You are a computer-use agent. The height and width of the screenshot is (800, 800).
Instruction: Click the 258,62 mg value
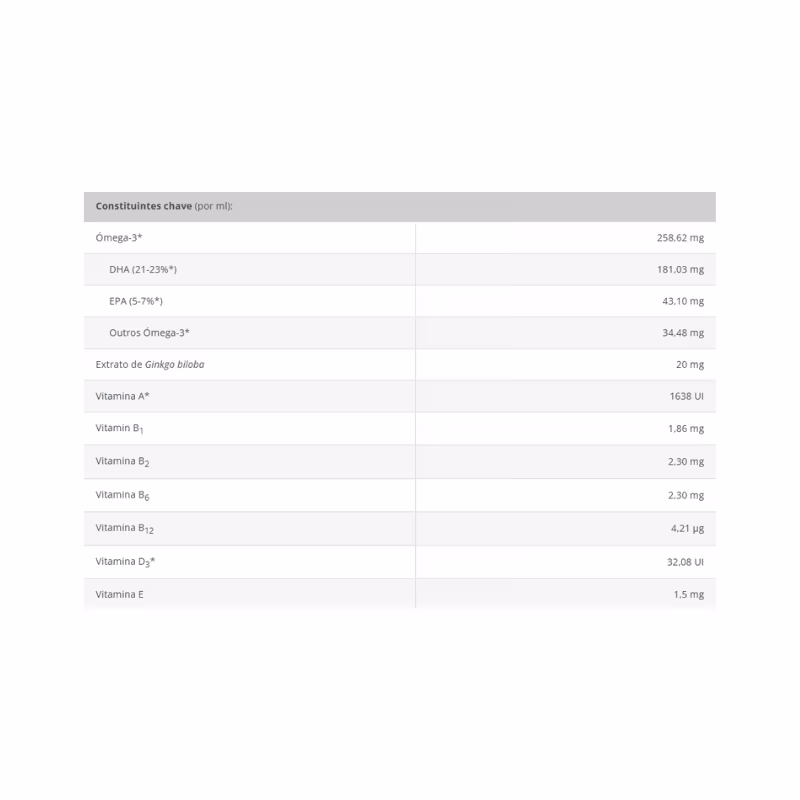(680, 238)
